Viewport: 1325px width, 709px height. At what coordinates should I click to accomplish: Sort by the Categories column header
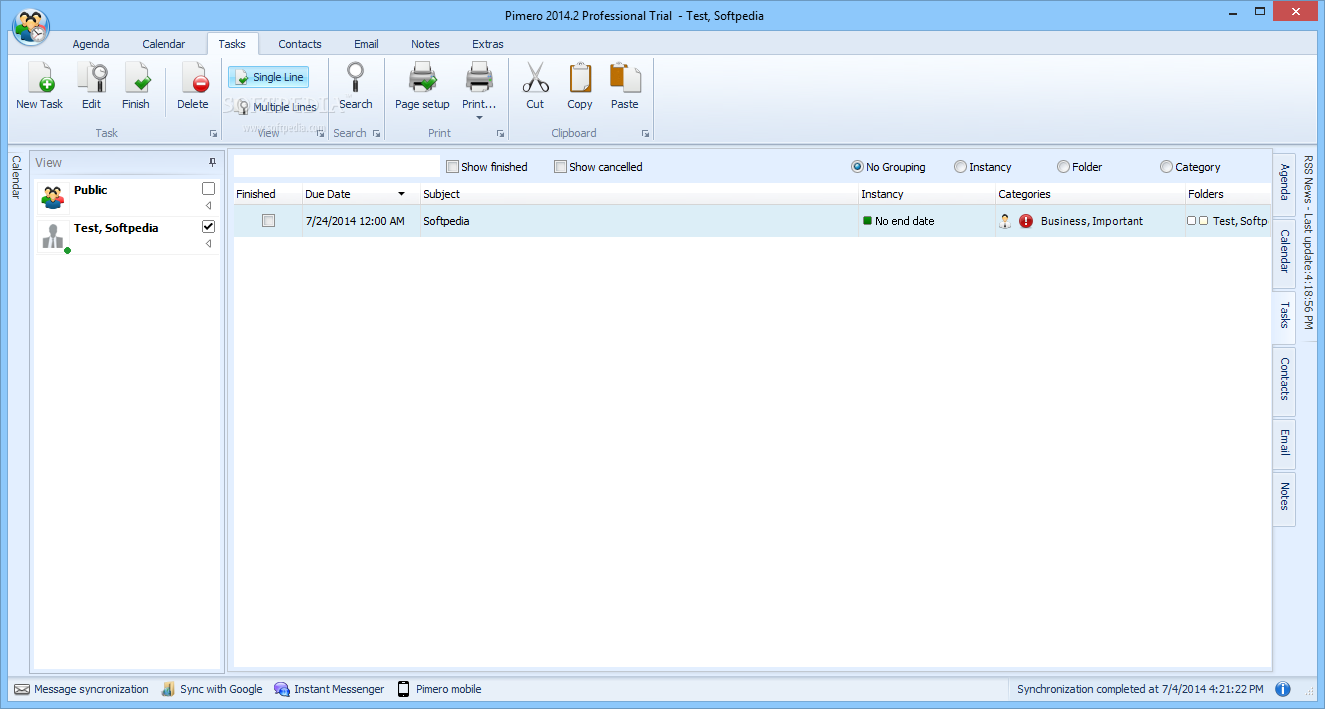click(x=1090, y=194)
